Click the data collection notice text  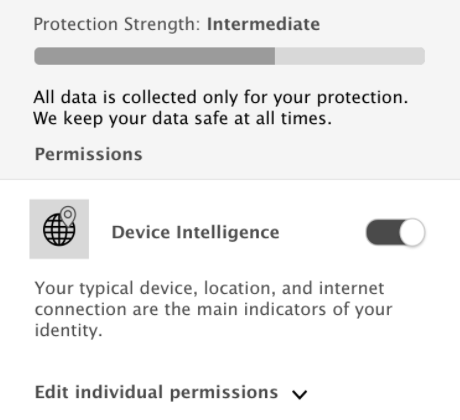coord(221,108)
